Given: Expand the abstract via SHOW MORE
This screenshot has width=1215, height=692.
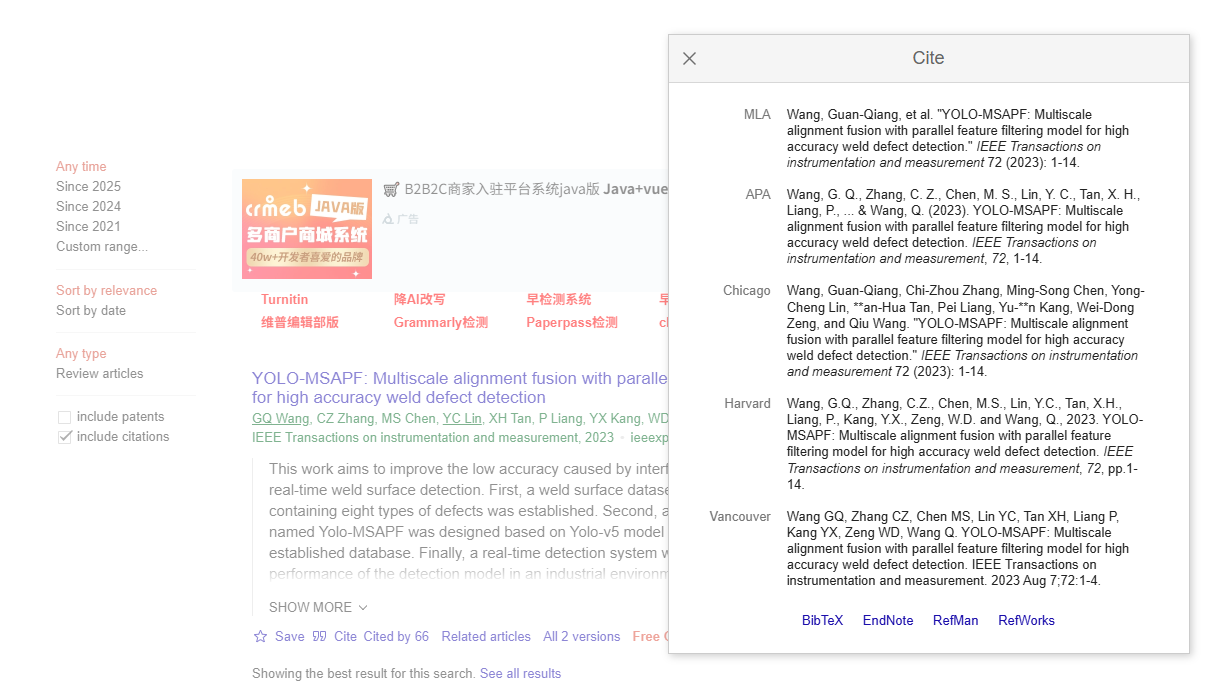Looking at the screenshot, I should point(310,607).
